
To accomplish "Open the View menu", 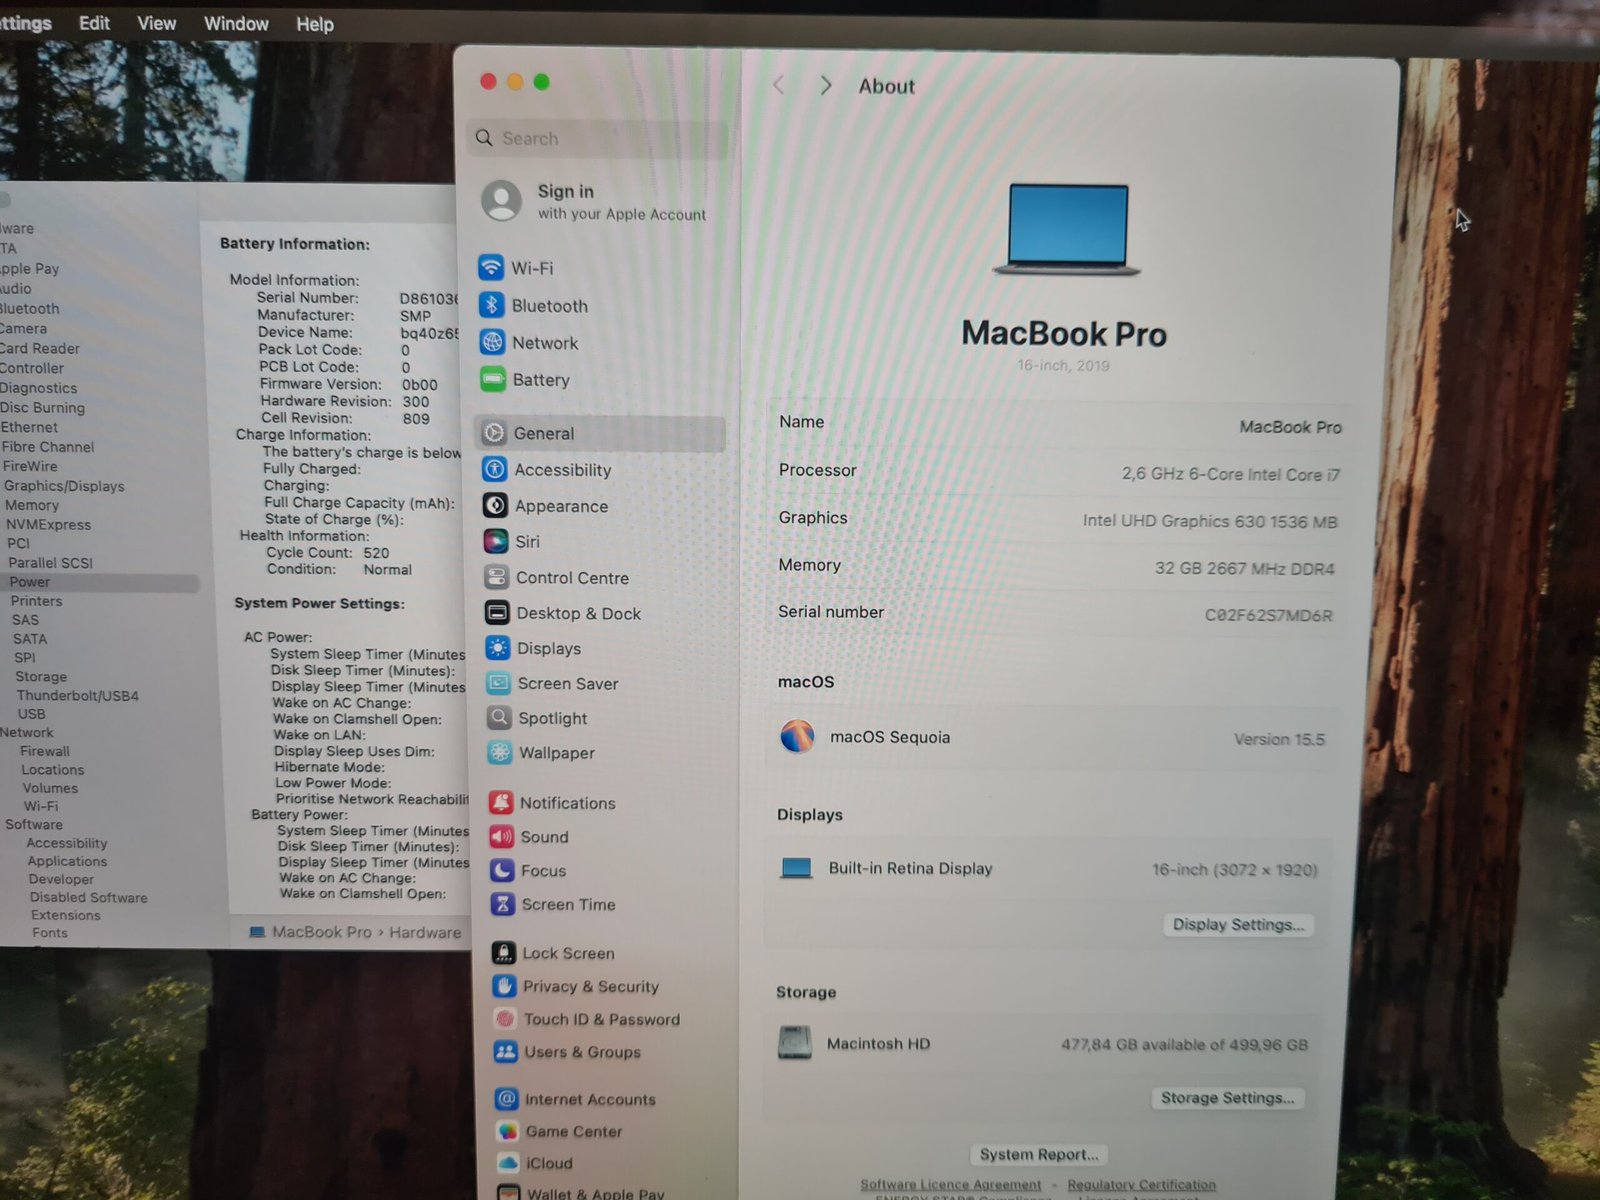I will [x=156, y=23].
